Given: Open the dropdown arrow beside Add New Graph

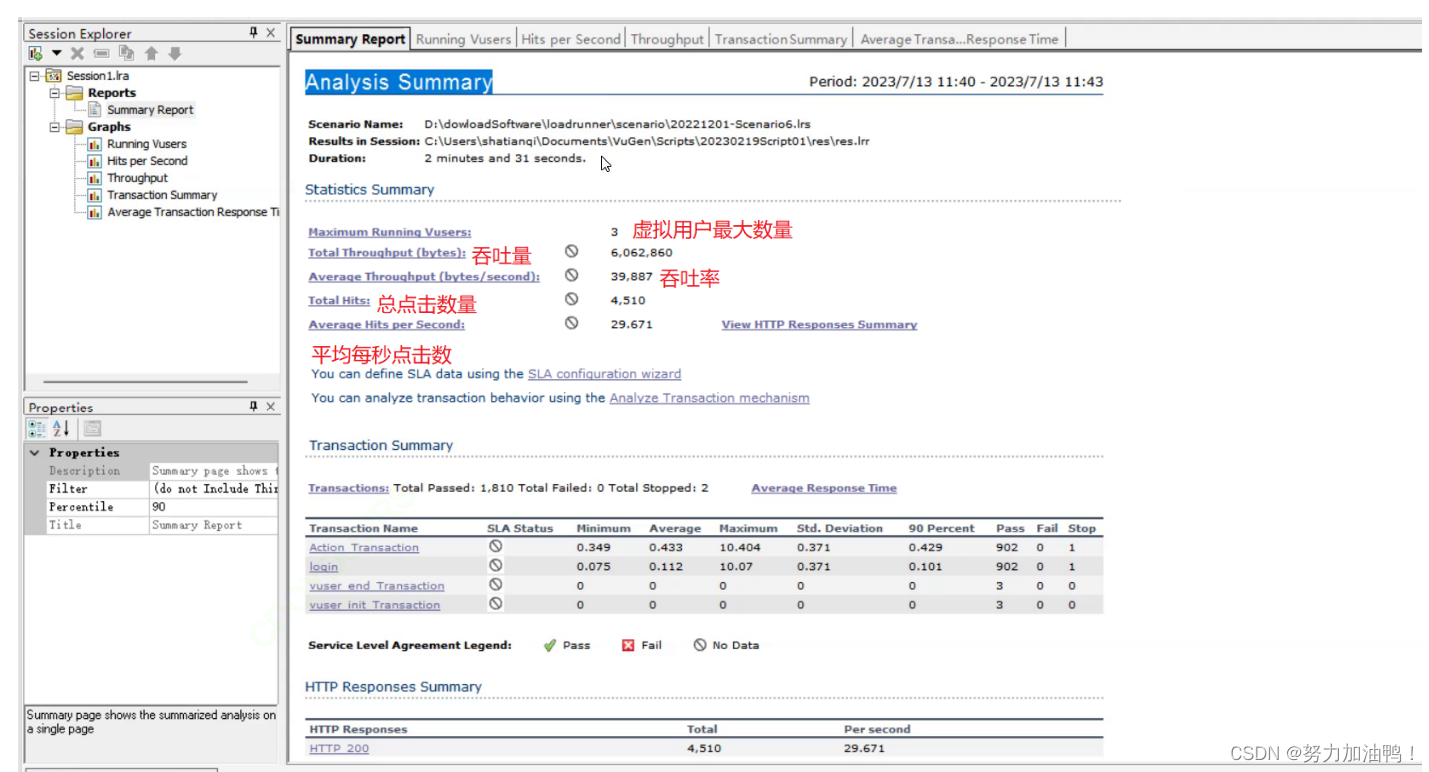Looking at the screenshot, I should pos(56,53).
